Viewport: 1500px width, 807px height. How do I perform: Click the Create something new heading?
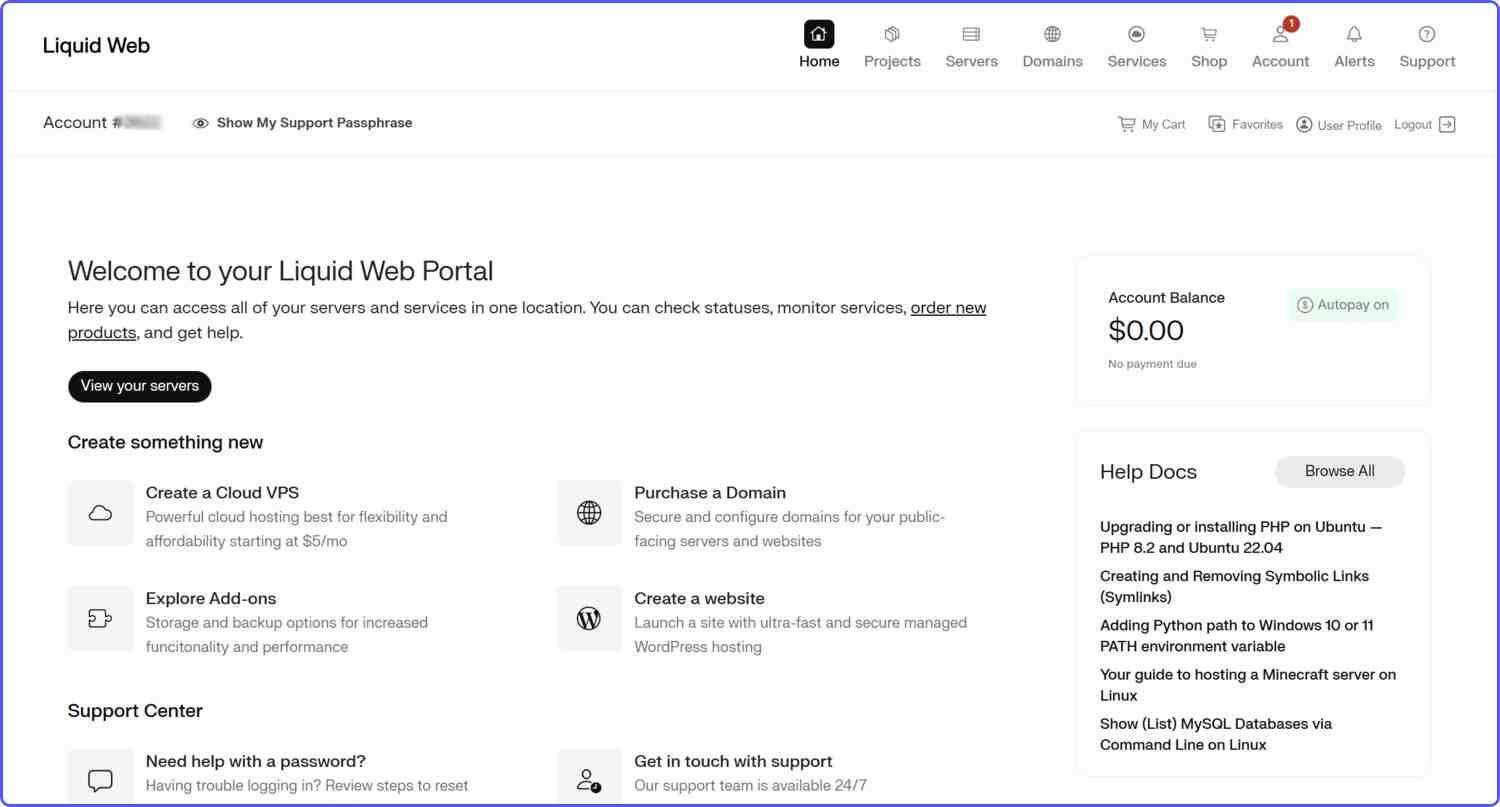(x=165, y=442)
